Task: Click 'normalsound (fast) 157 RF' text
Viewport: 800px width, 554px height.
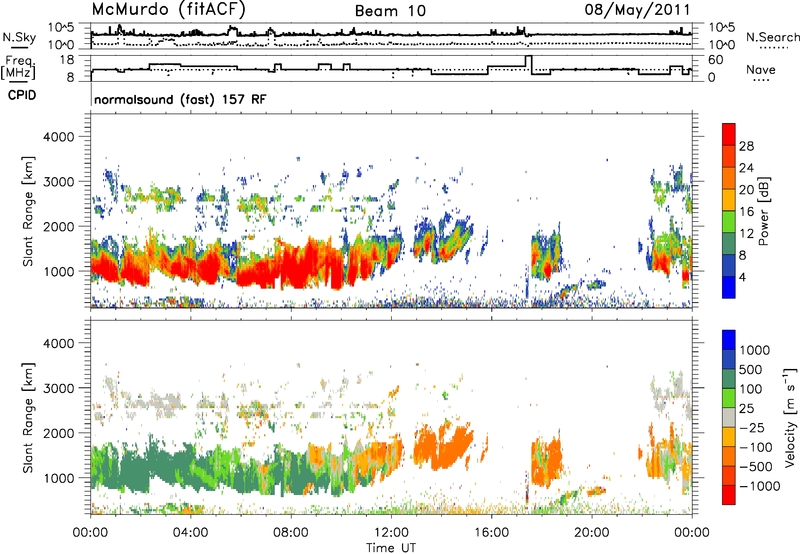Action: [180, 99]
